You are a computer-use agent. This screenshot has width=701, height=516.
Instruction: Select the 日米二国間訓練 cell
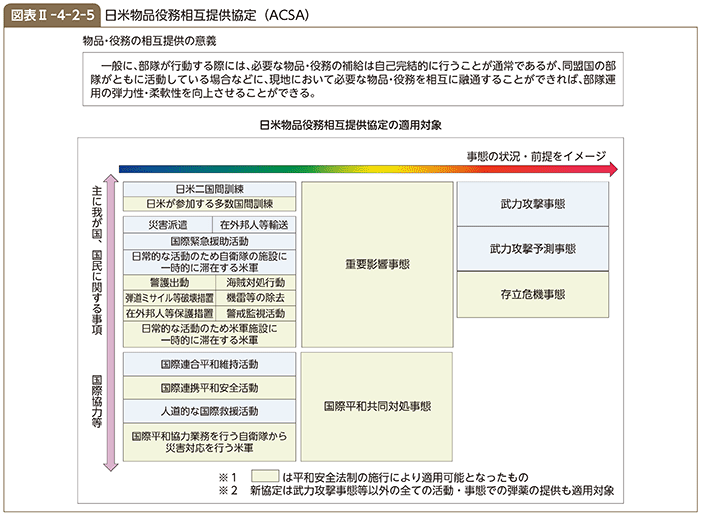209,189
